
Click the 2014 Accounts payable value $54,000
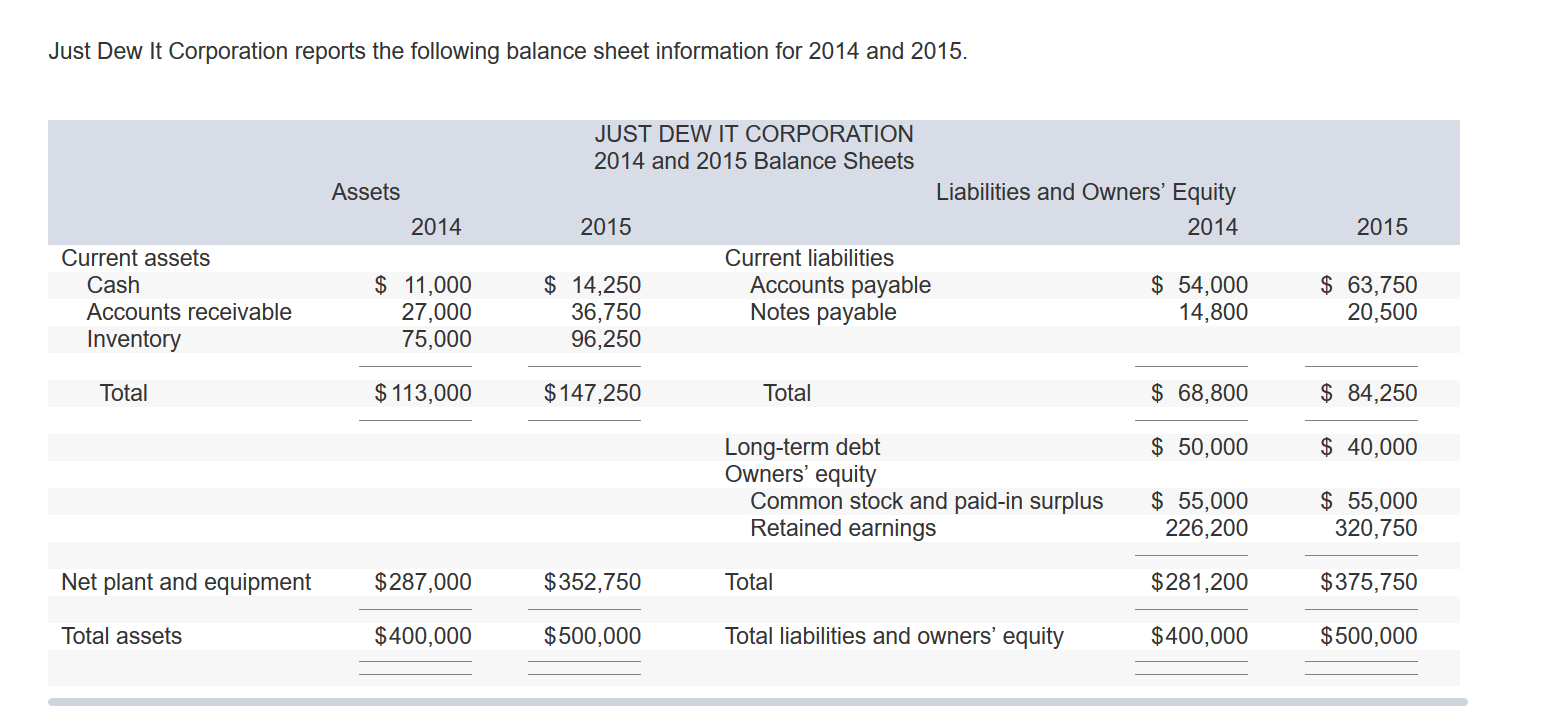[x=1200, y=285]
